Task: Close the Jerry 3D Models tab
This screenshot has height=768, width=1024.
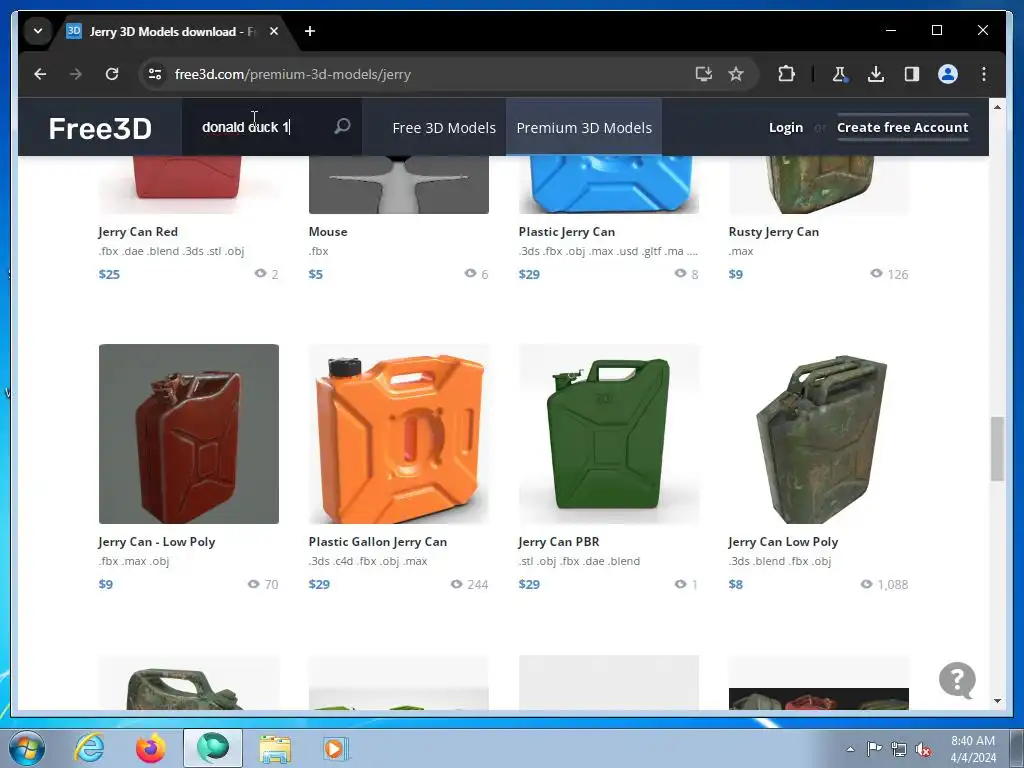Action: [x=274, y=31]
